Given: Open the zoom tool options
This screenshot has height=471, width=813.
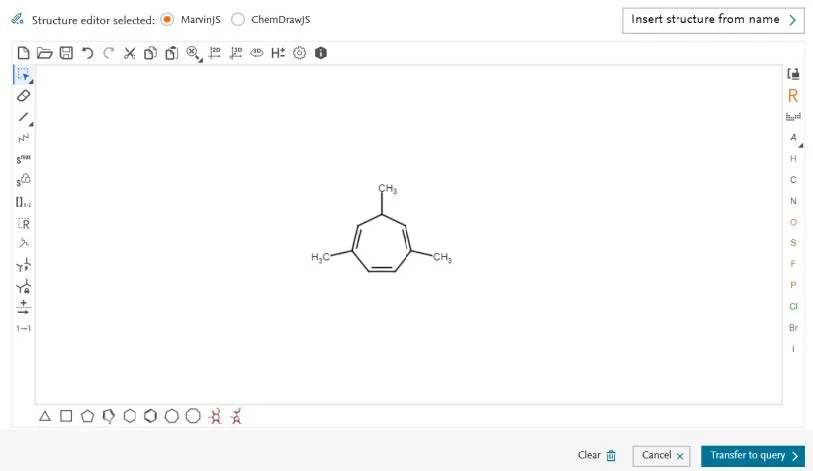Looking at the screenshot, I should point(194,53).
